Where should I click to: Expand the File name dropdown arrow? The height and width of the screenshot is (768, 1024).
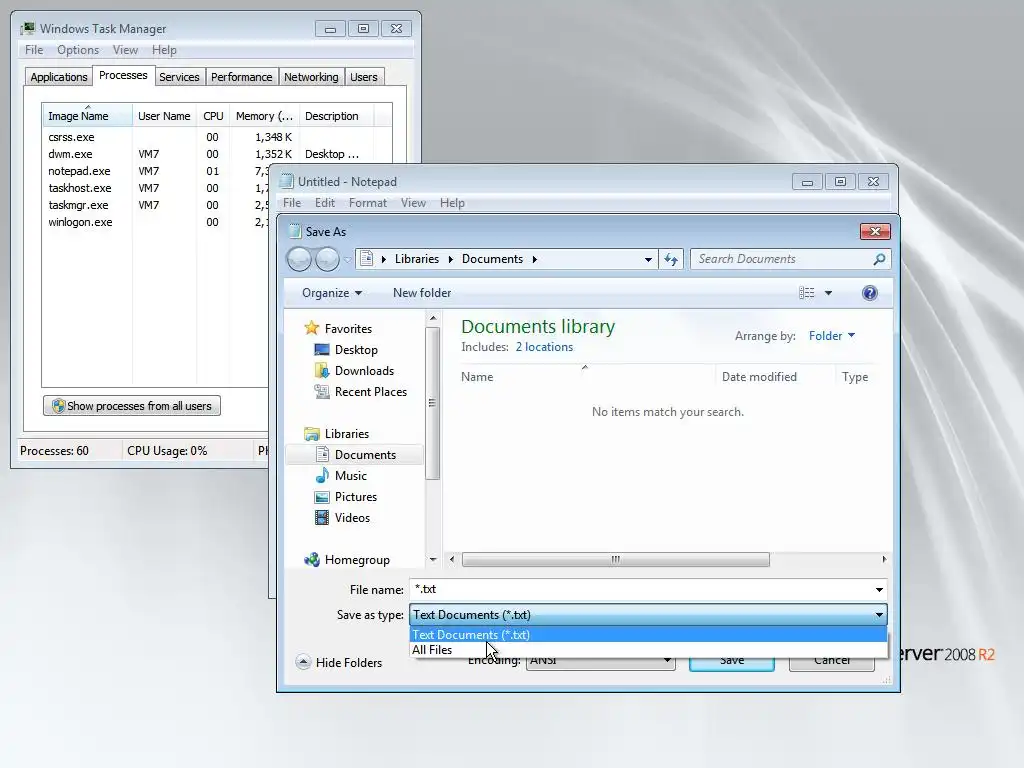[x=879, y=590]
